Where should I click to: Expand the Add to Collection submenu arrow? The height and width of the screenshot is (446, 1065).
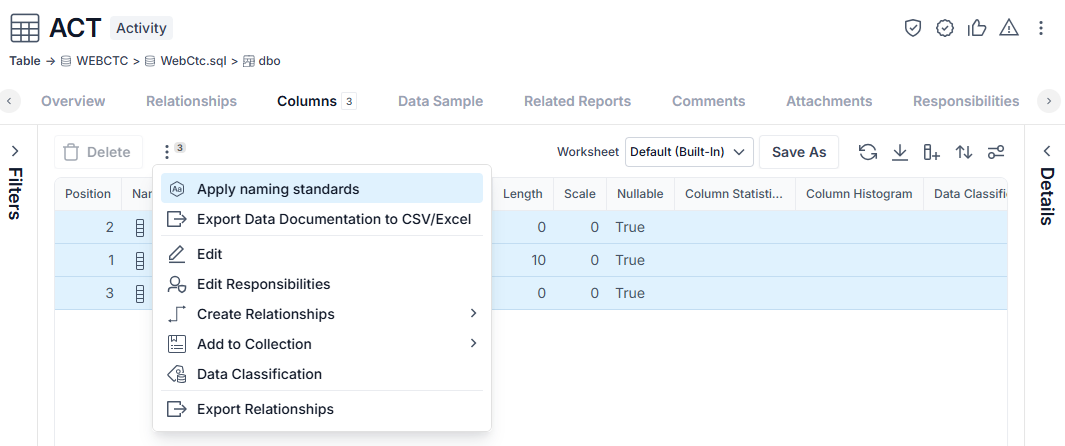[x=473, y=343]
